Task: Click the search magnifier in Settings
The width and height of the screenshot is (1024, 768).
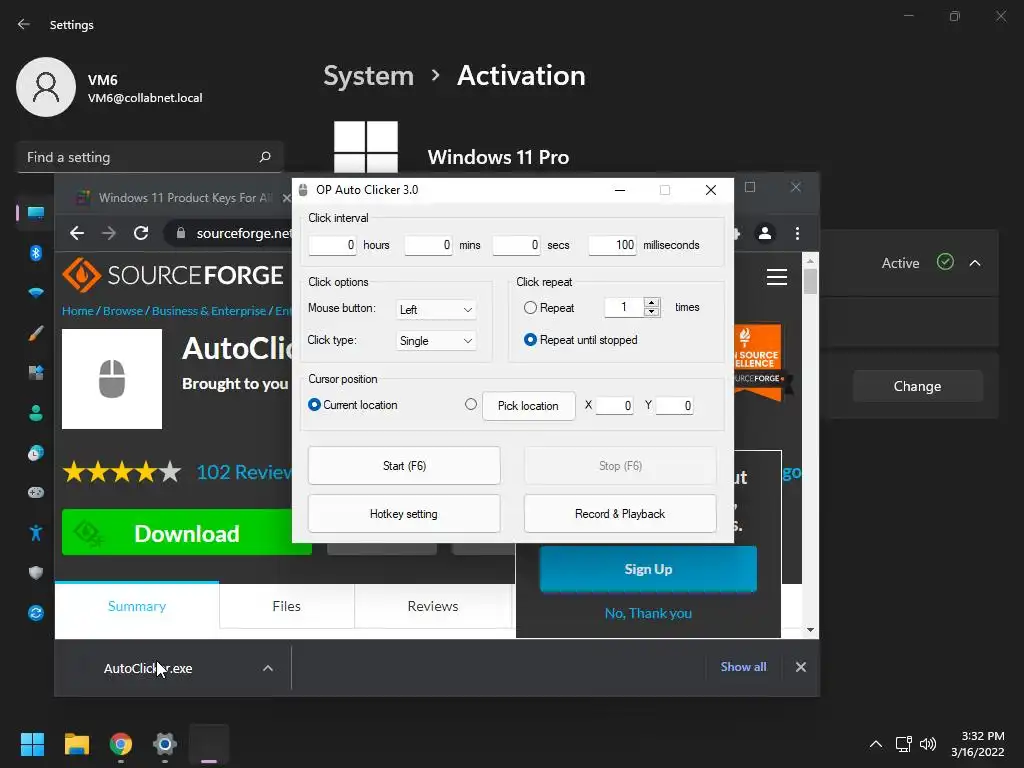Action: [265, 157]
